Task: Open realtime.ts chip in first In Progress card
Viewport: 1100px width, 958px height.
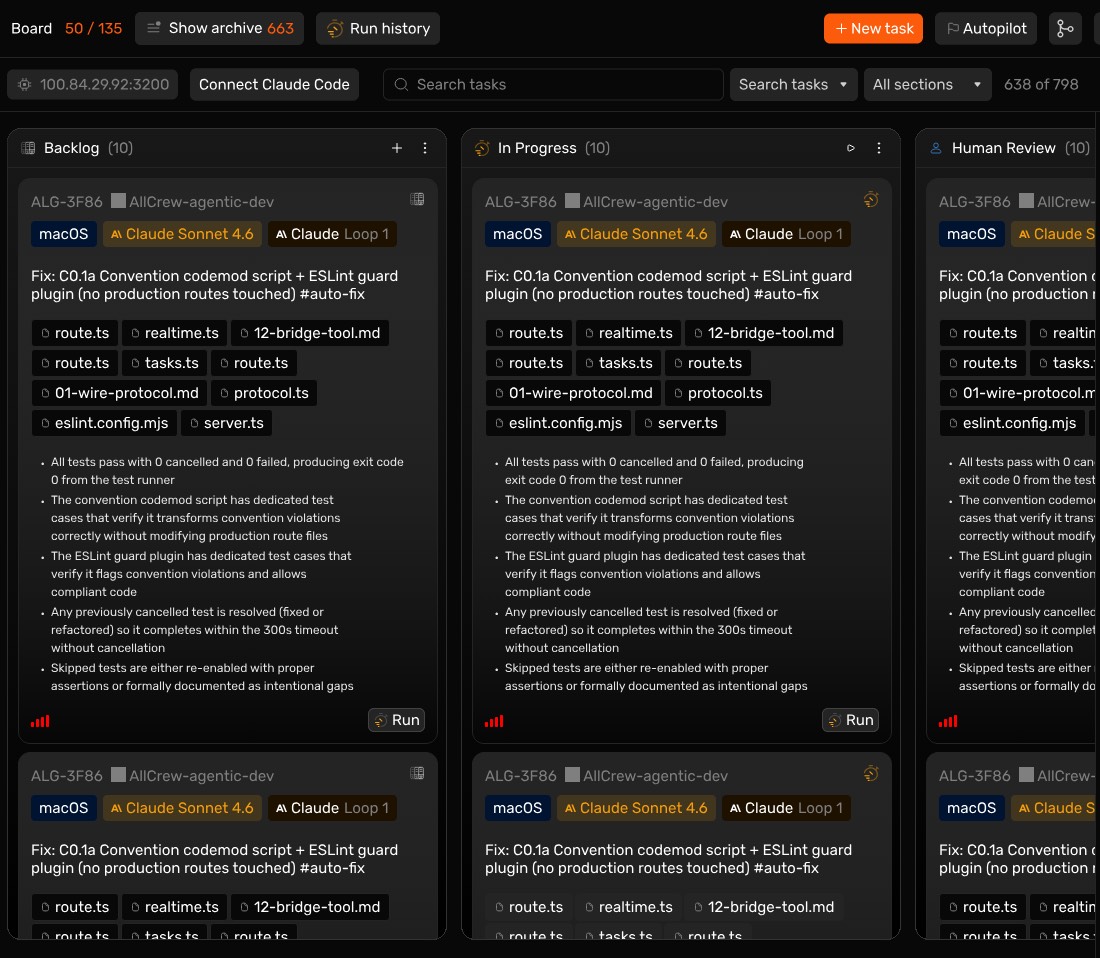Action: 629,333
